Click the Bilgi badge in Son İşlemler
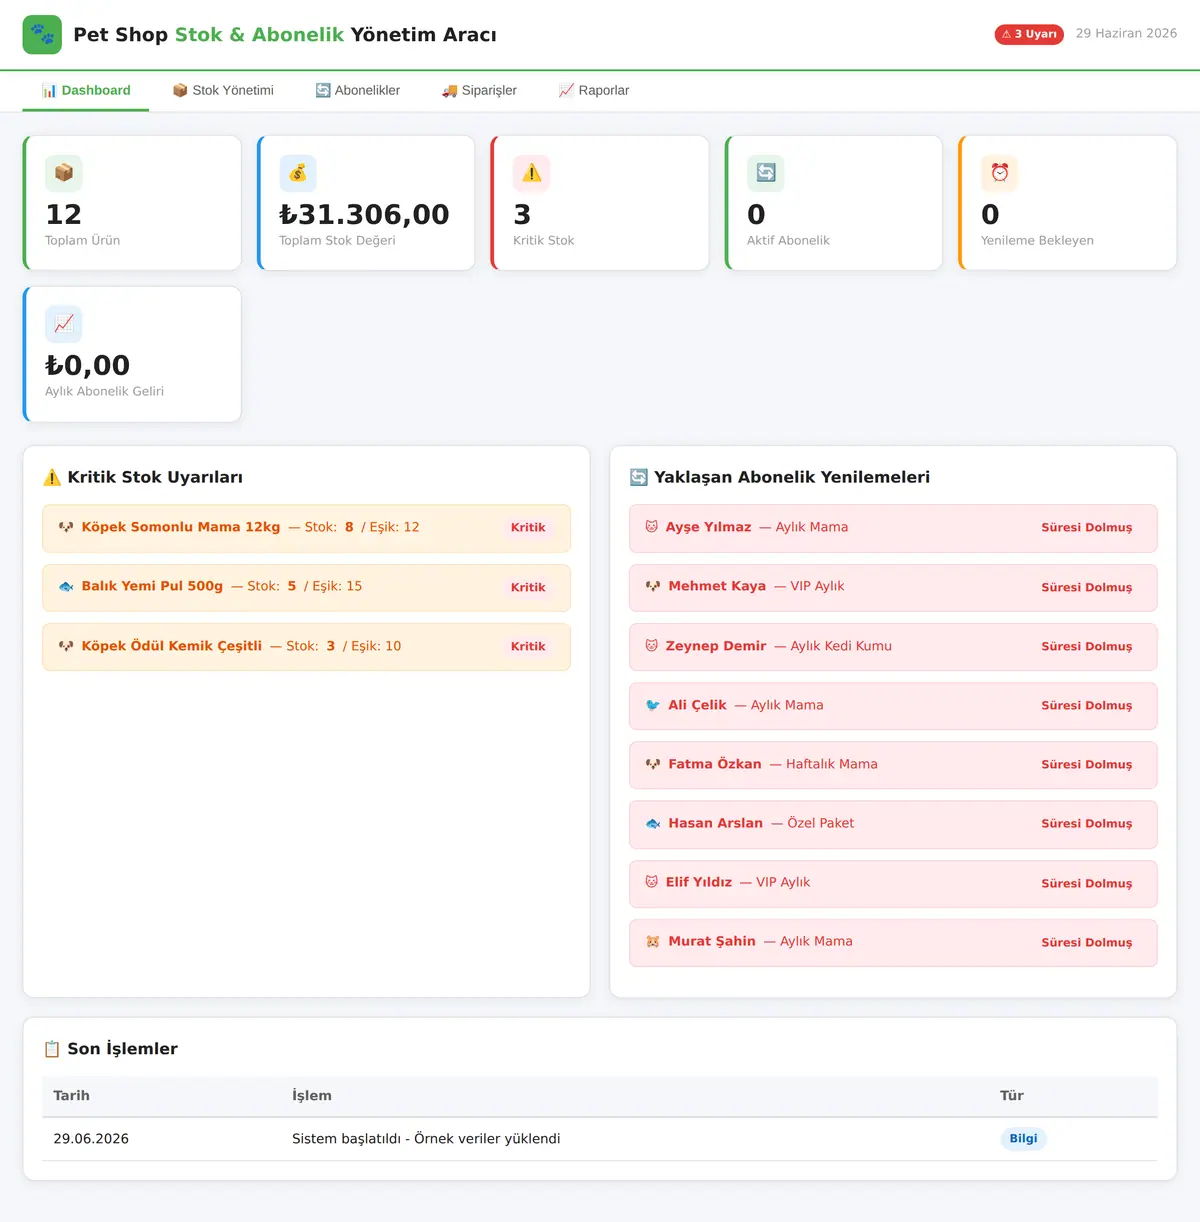Viewport: 1200px width, 1222px height. pos(1023,1139)
